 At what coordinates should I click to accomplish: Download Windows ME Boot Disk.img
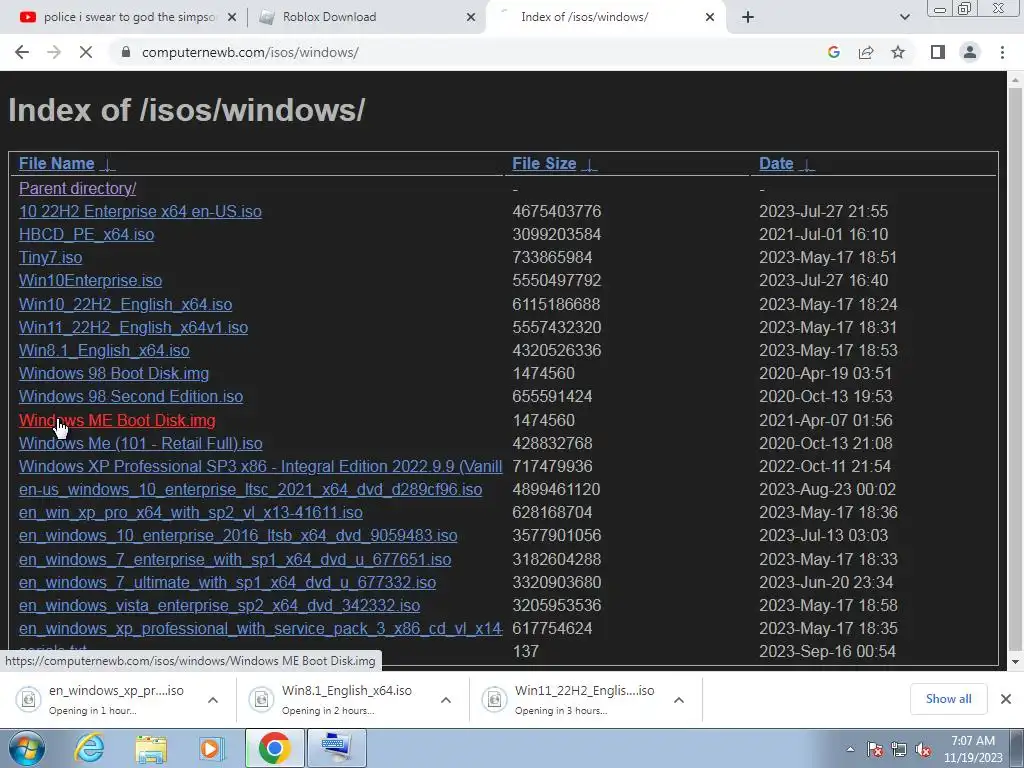click(117, 421)
